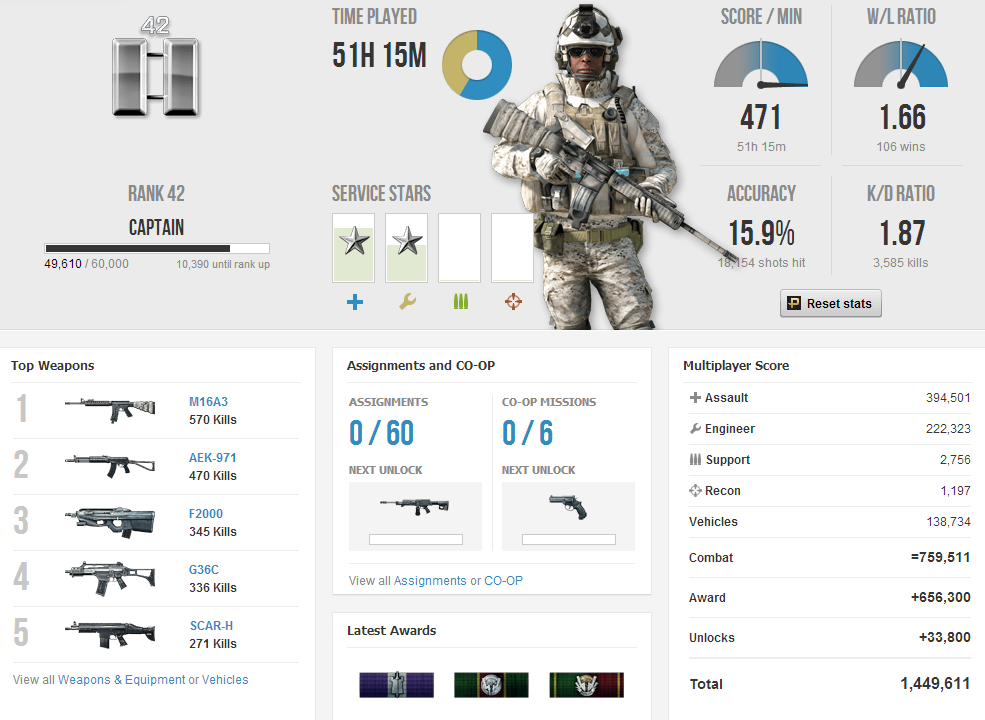This screenshot has width=985, height=720.
Task: Click the assignments count 0 / 60
Action: [381, 434]
